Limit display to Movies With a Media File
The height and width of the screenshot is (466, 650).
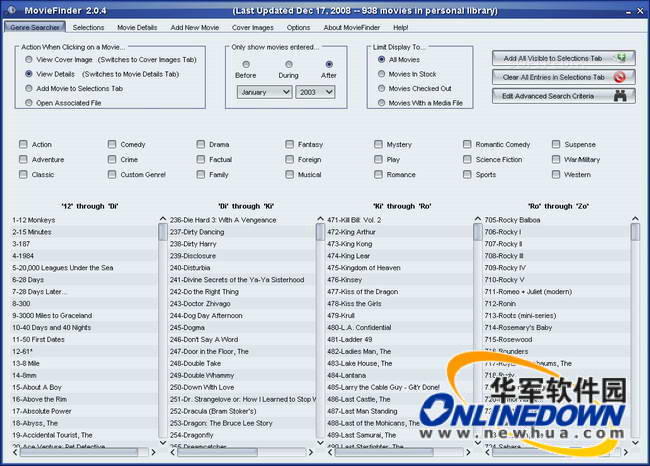pyautogui.click(x=381, y=103)
